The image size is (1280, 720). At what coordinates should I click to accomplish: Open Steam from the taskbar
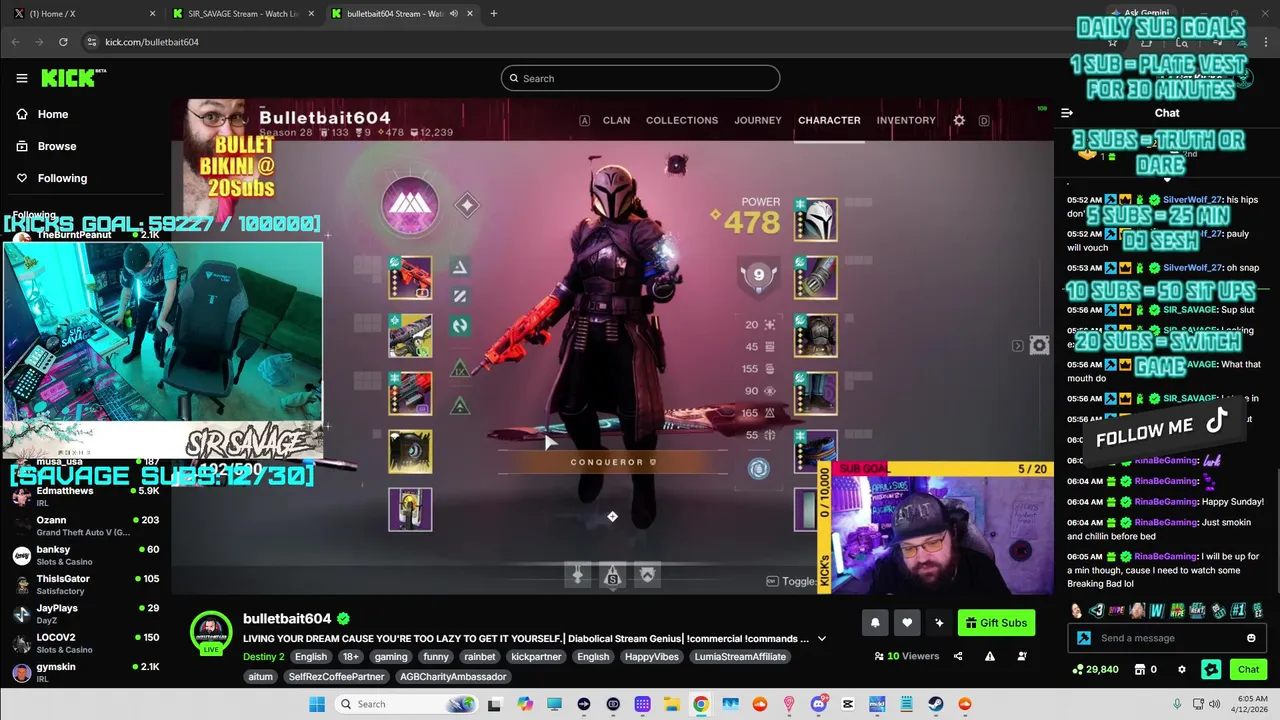[937, 704]
